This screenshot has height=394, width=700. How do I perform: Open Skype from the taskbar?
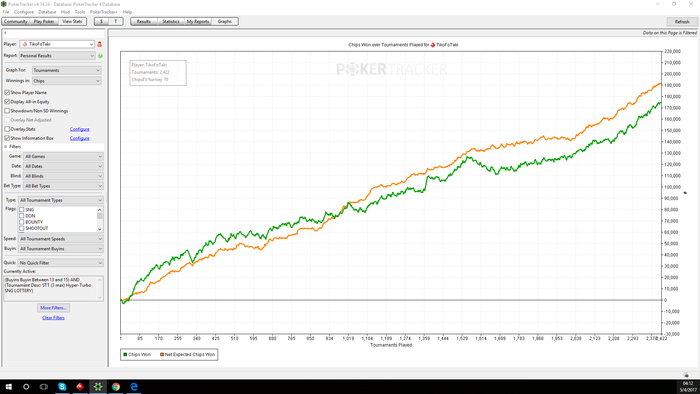coord(62,387)
